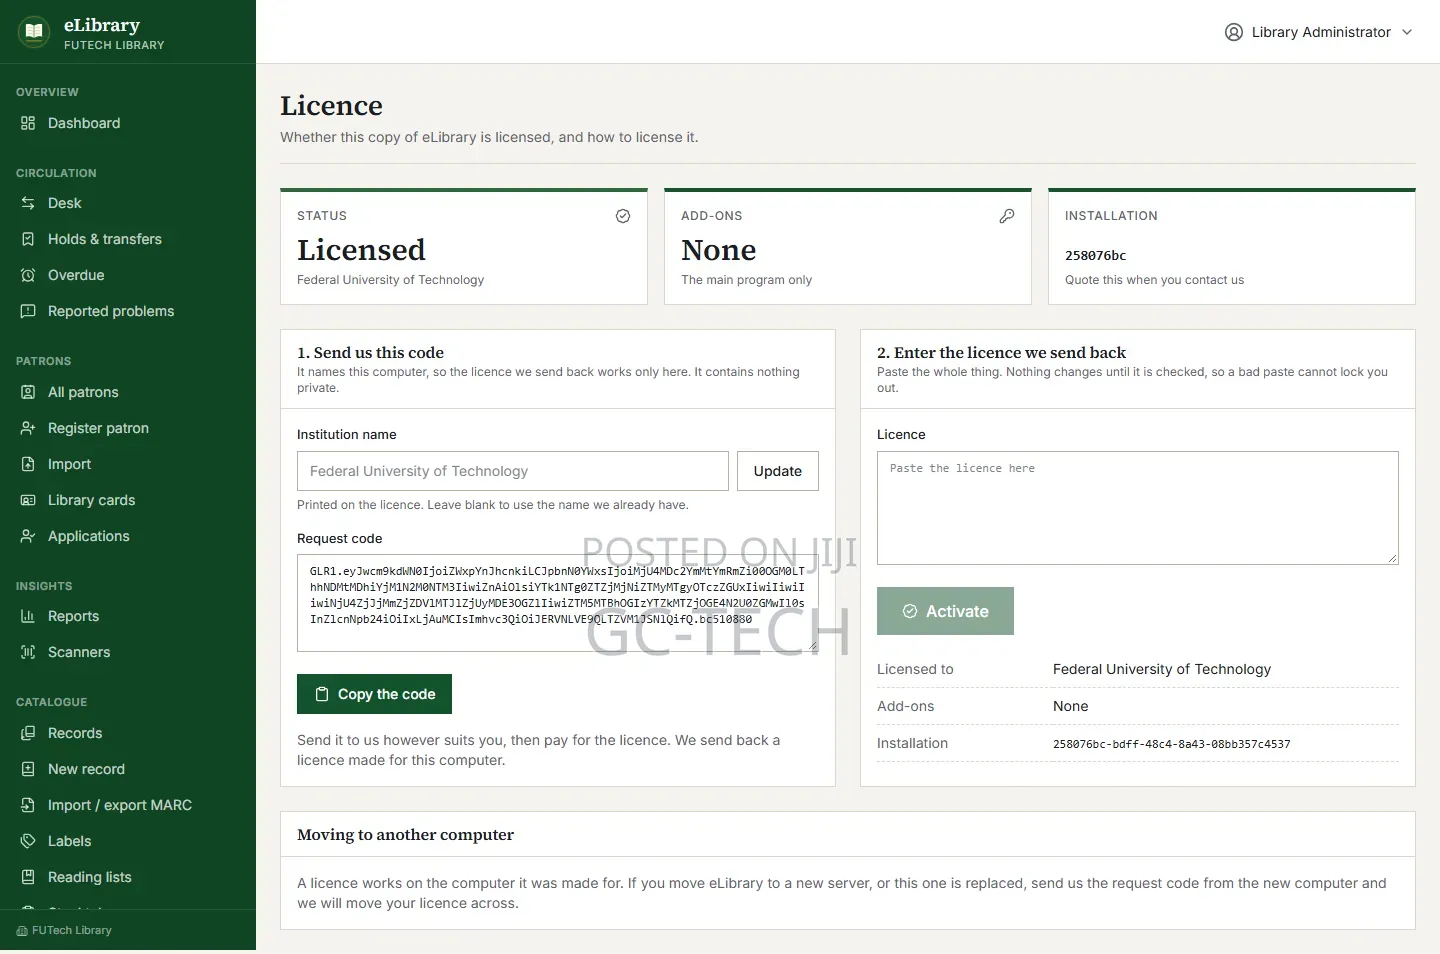Open All patrons

pyautogui.click(x=128, y=392)
